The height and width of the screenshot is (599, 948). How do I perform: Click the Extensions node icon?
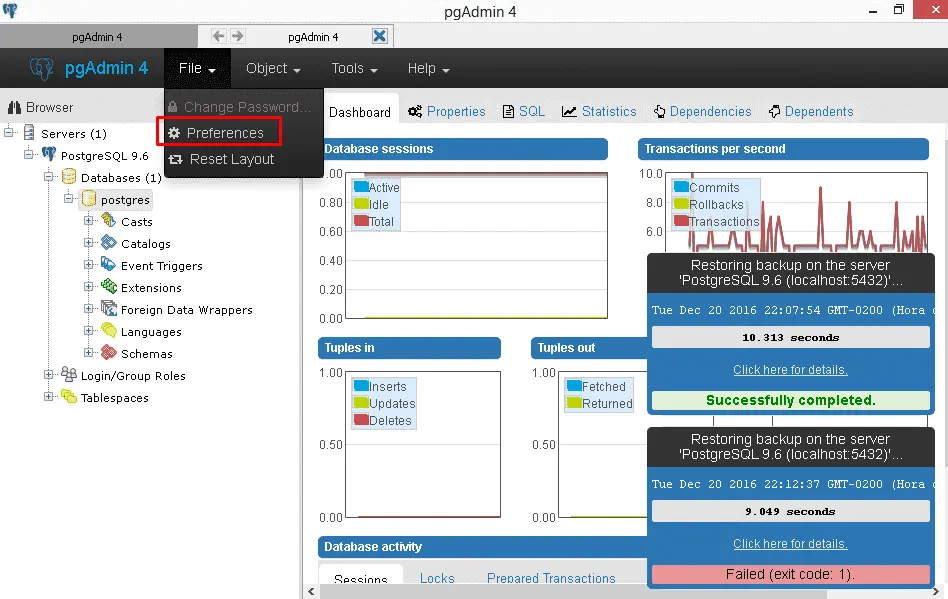[x=109, y=287]
